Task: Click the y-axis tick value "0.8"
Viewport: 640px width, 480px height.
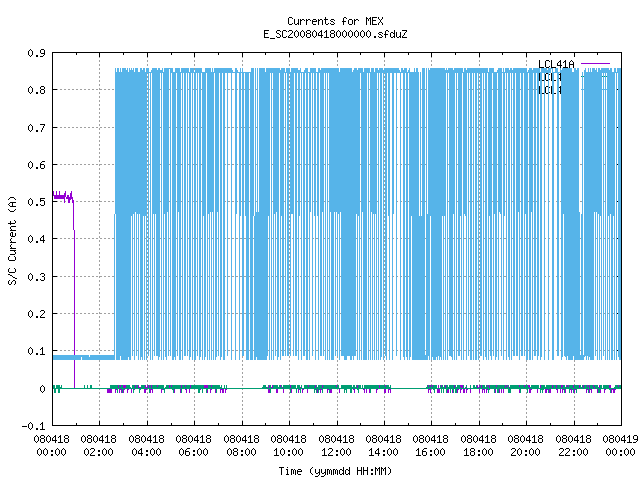Action: point(36,90)
